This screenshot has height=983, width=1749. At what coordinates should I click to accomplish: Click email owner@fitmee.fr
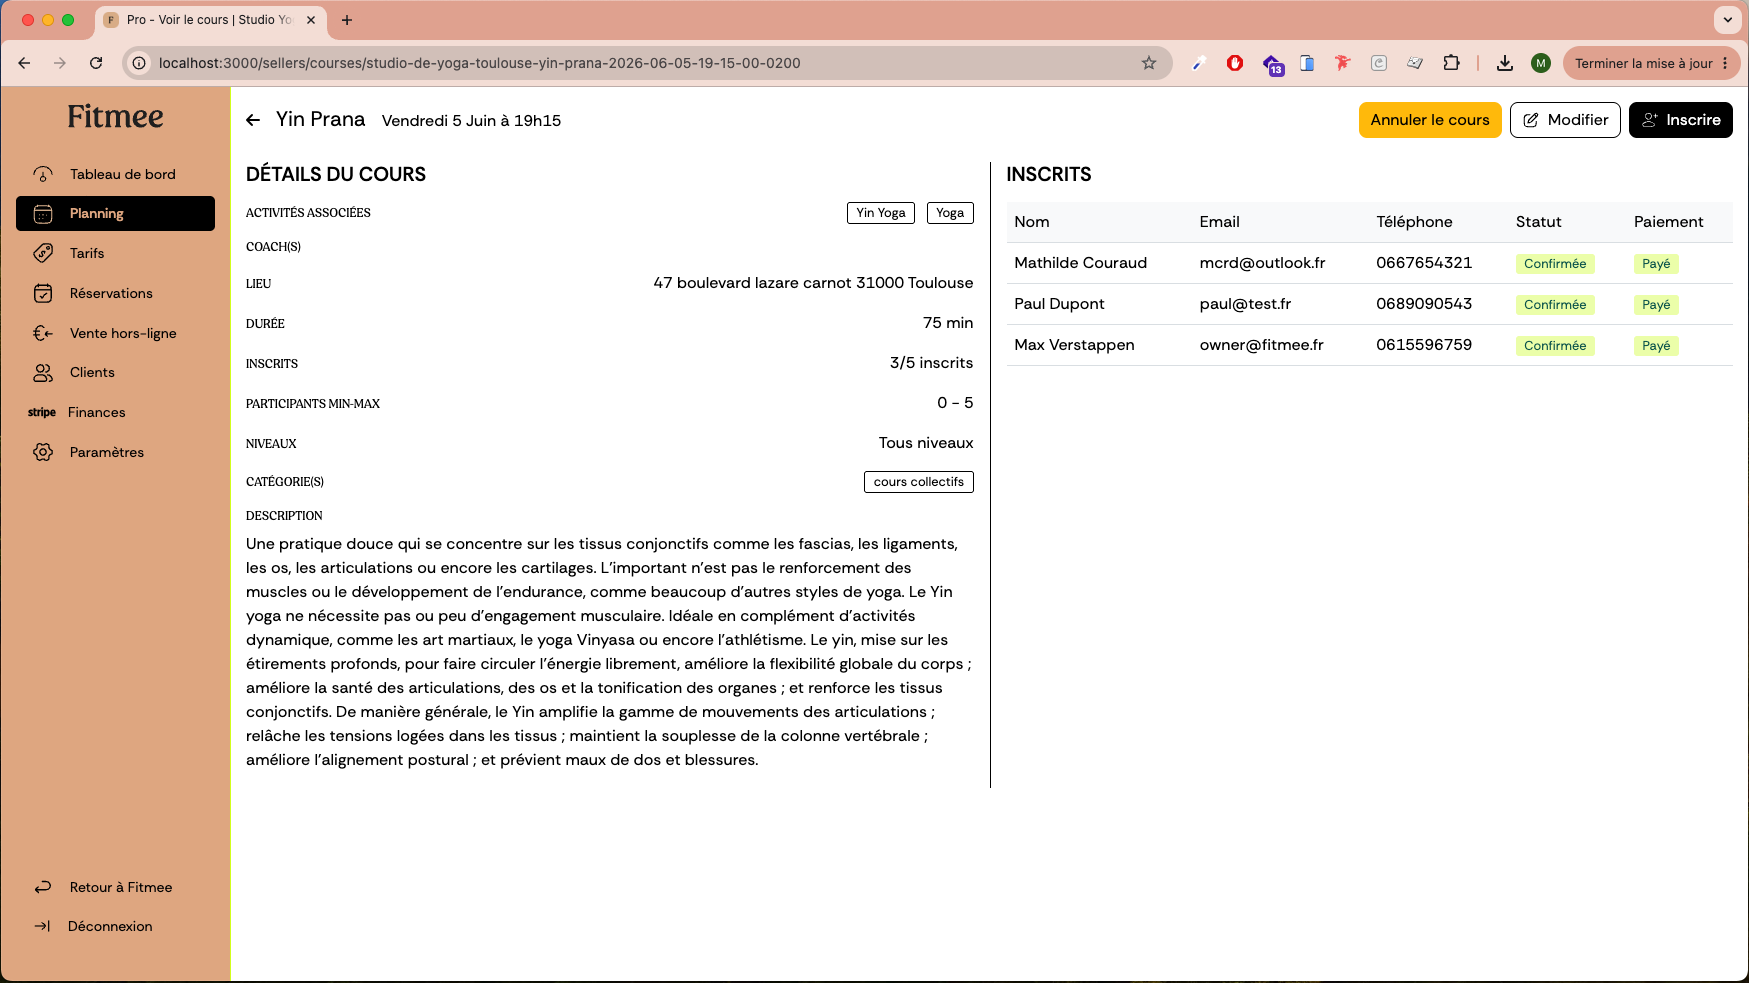1261,345
